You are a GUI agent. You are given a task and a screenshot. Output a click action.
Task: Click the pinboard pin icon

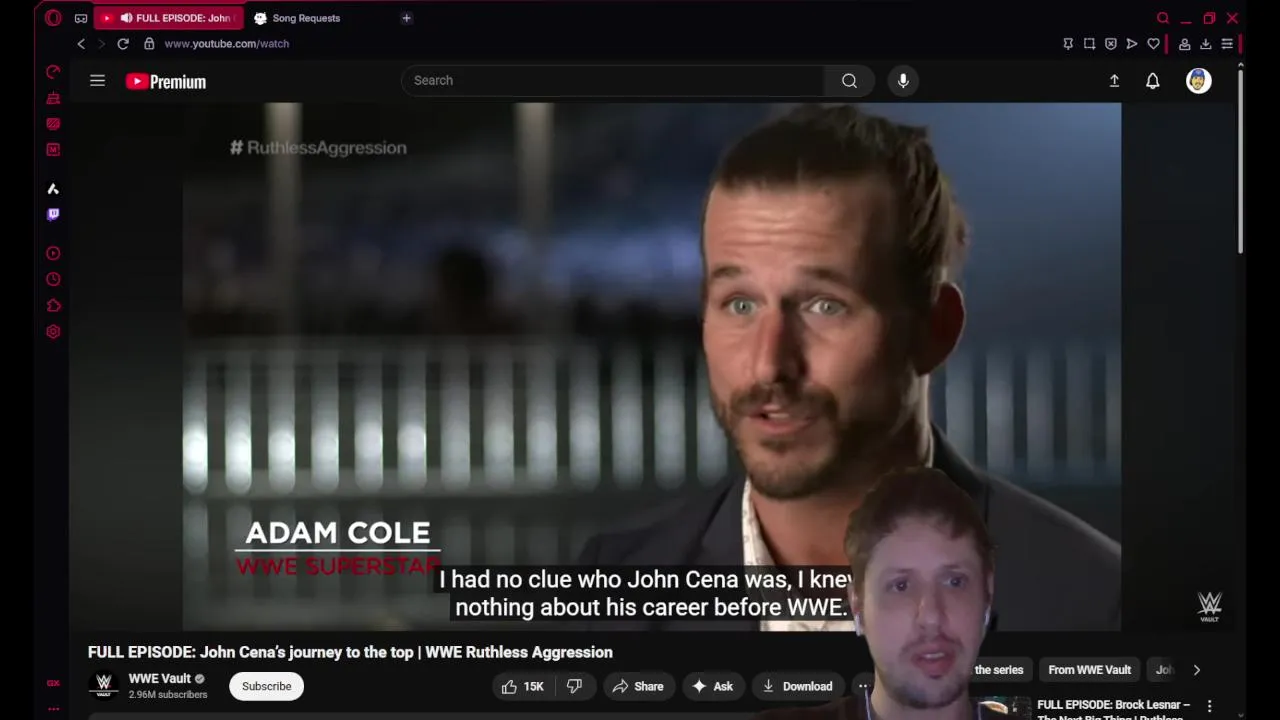coord(1068,44)
